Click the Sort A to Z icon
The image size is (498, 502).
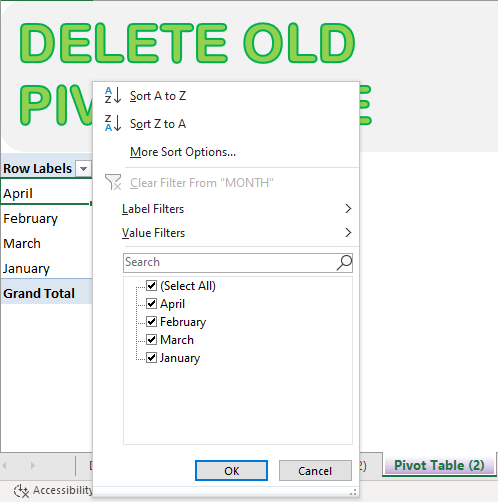tap(113, 95)
